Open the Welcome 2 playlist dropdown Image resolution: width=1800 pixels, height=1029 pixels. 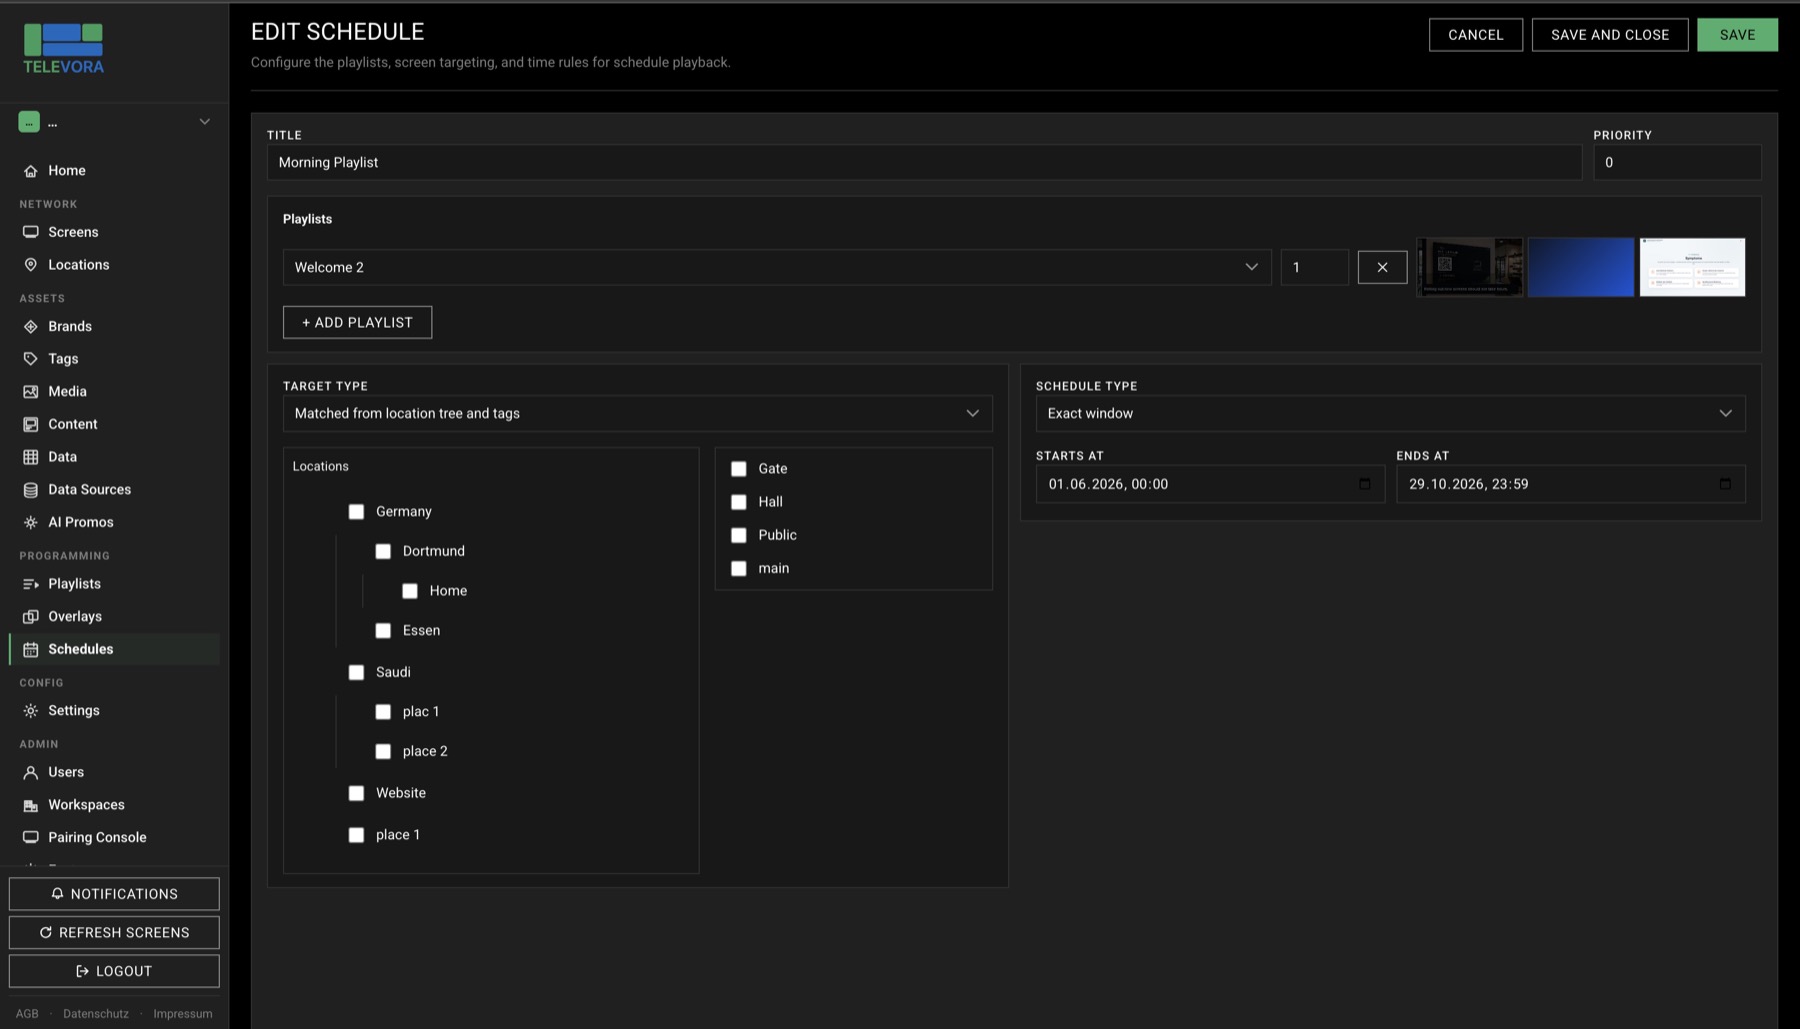[777, 267]
